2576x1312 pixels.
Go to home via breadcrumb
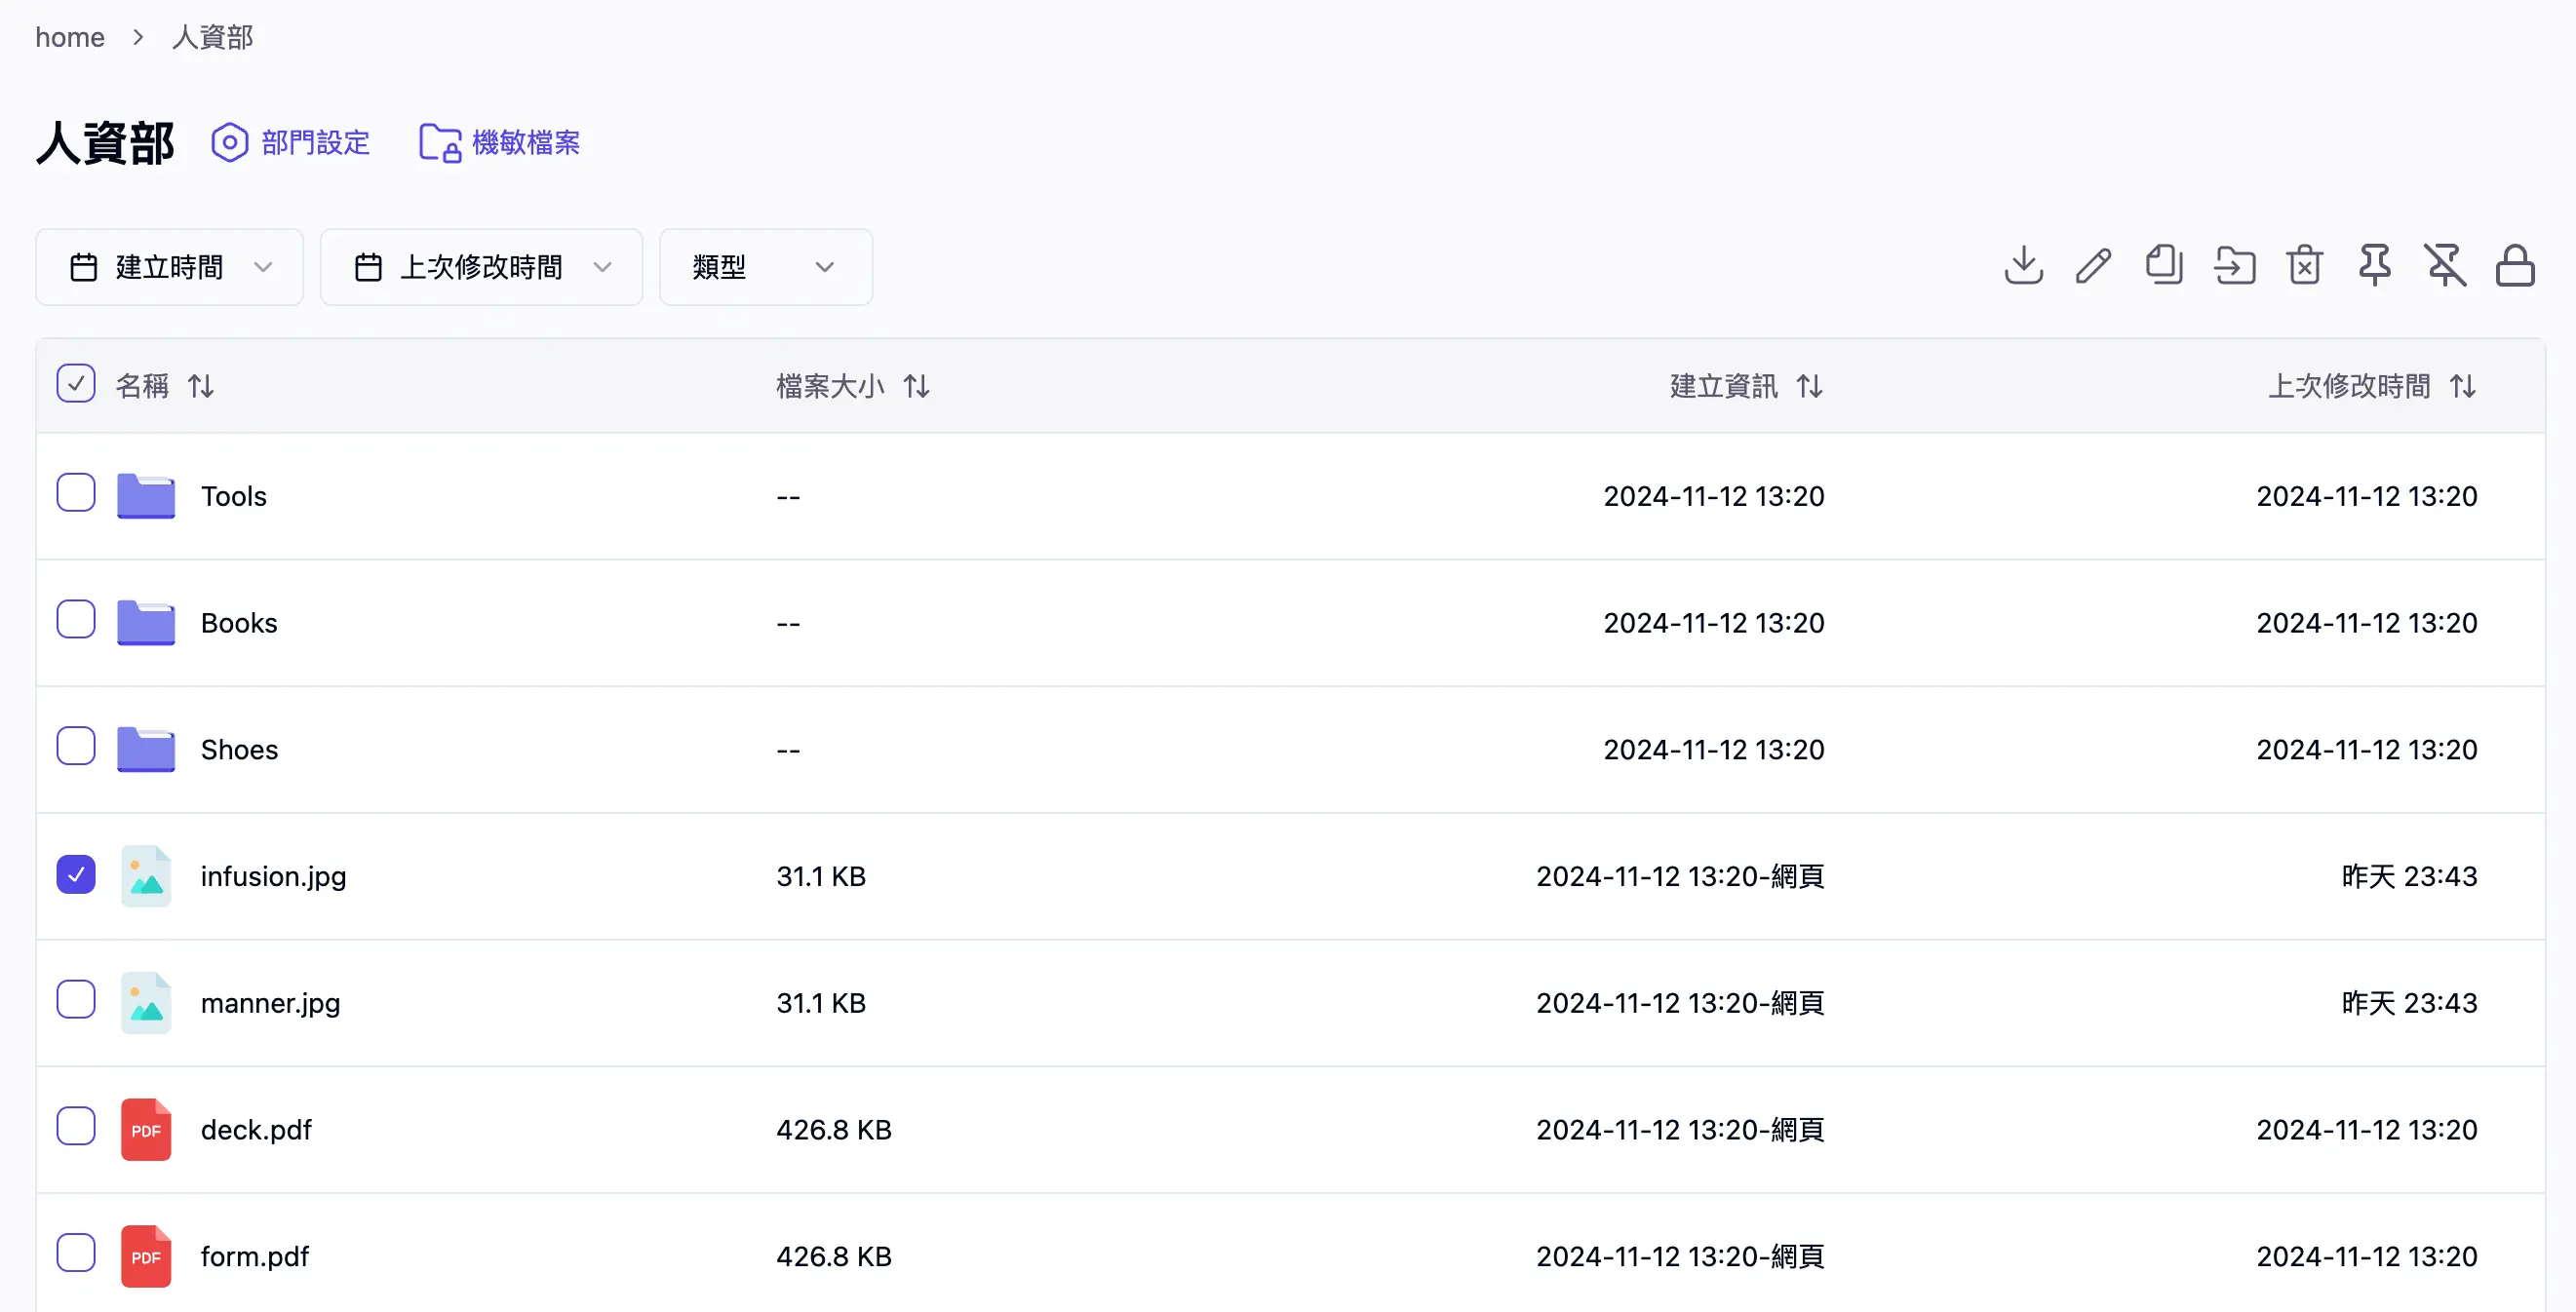click(x=69, y=37)
